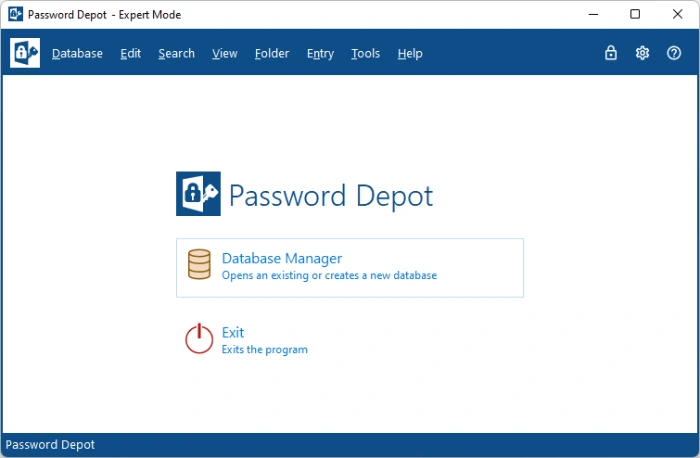
Task: Open the View menu
Action: tap(225, 54)
